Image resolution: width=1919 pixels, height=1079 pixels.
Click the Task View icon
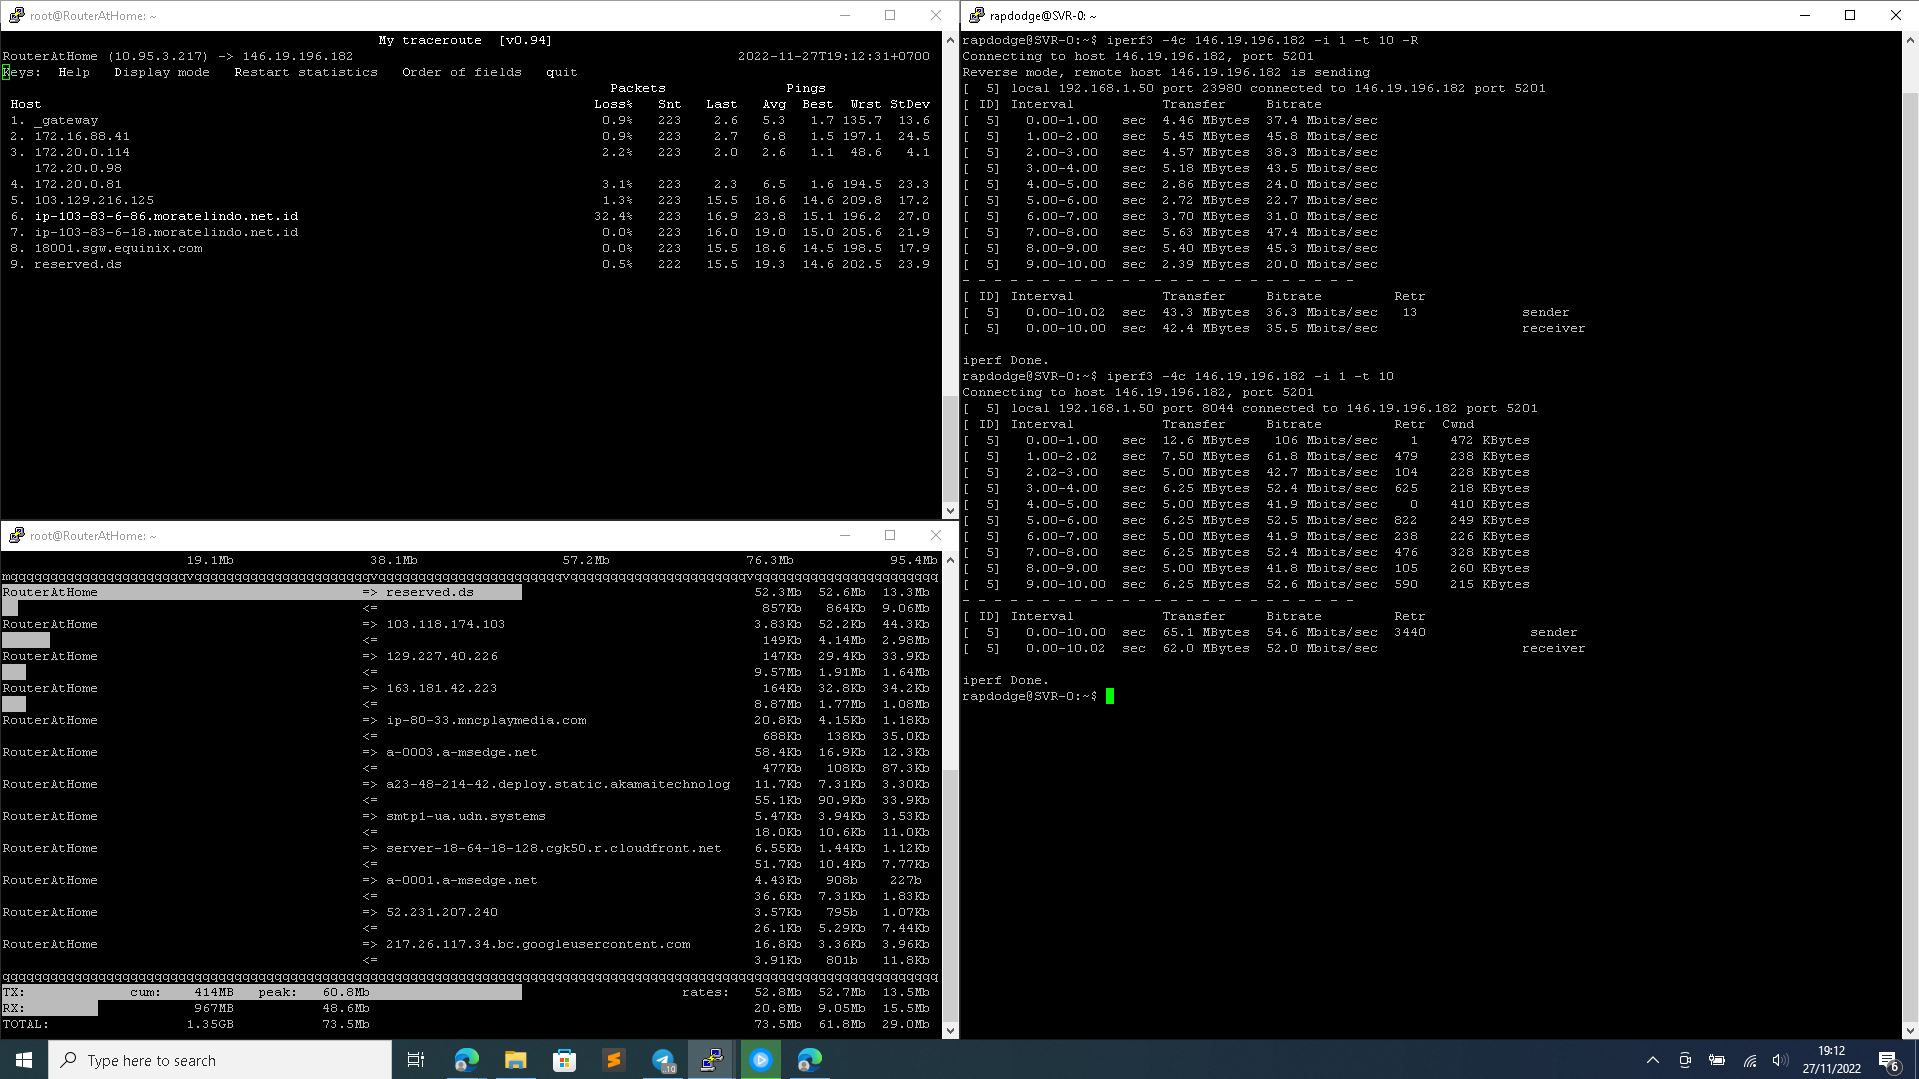(416, 1060)
